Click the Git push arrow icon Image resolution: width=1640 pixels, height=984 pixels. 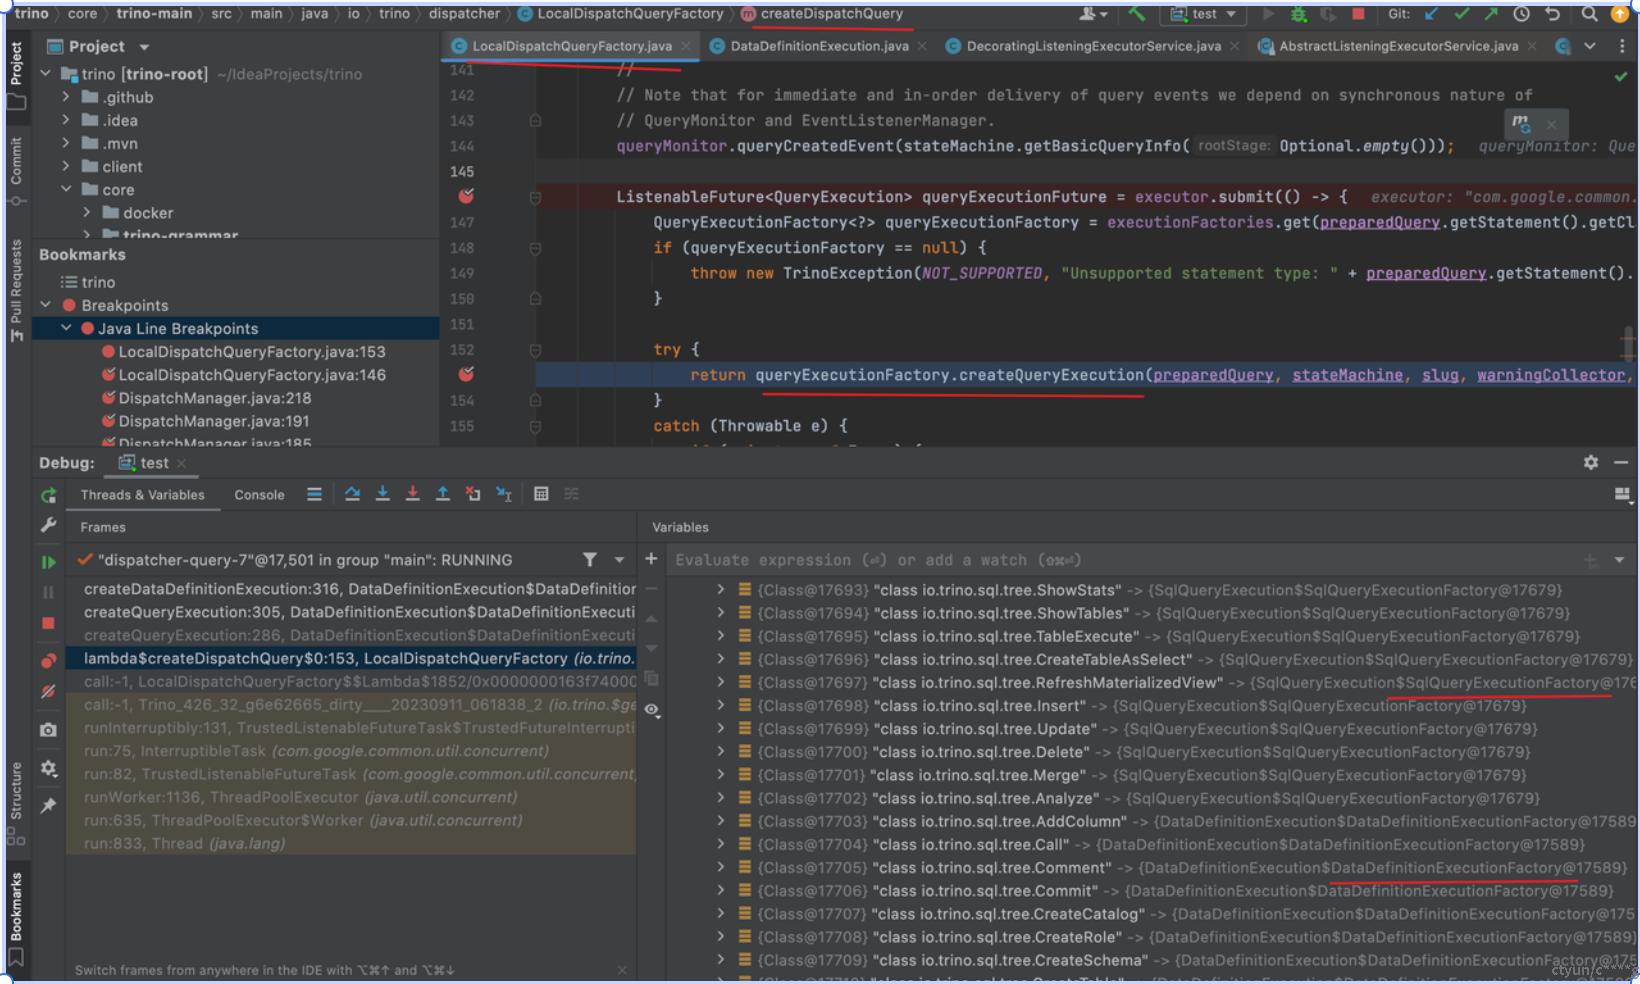pyautogui.click(x=1491, y=14)
